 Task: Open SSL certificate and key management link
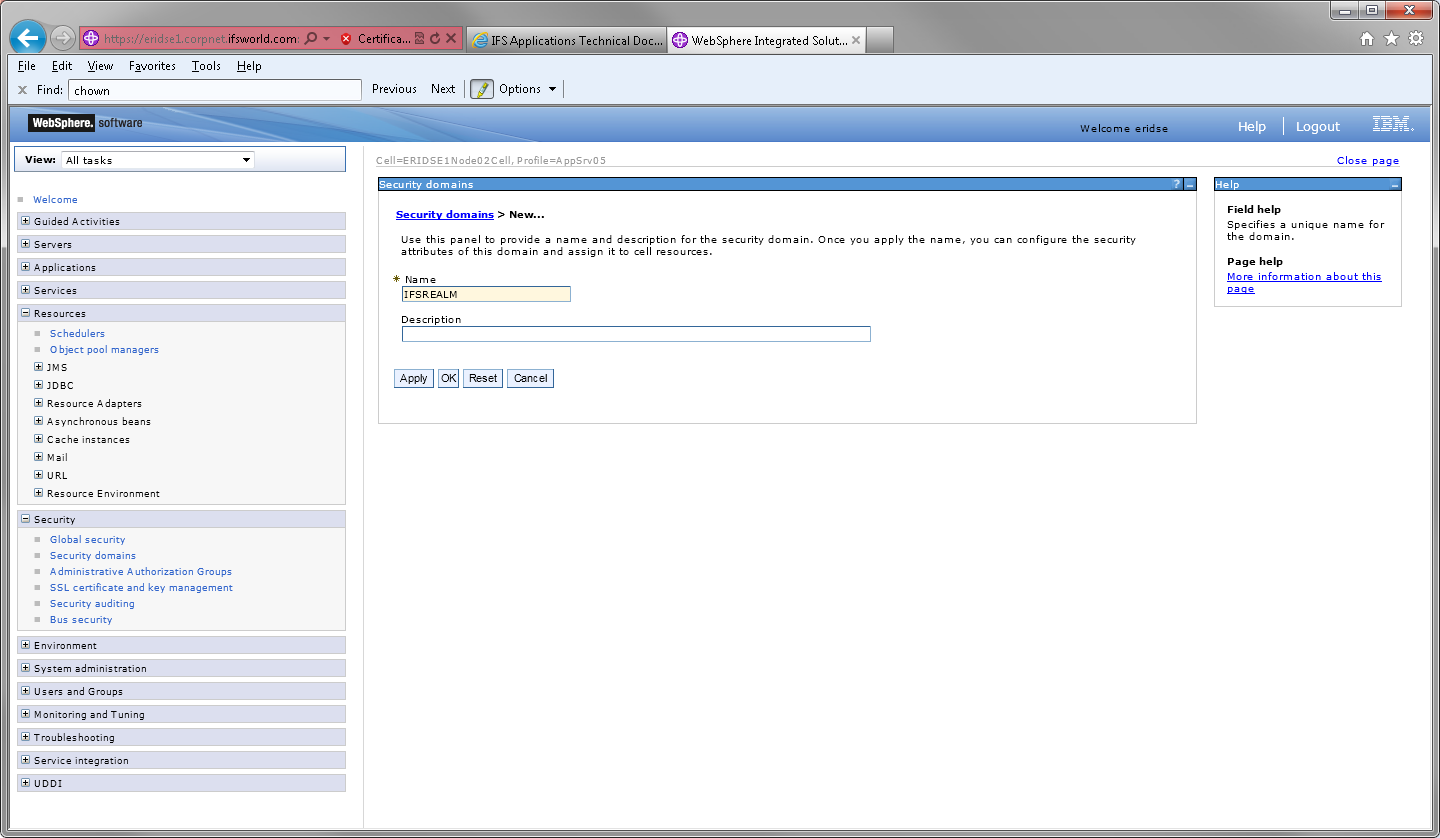point(141,587)
